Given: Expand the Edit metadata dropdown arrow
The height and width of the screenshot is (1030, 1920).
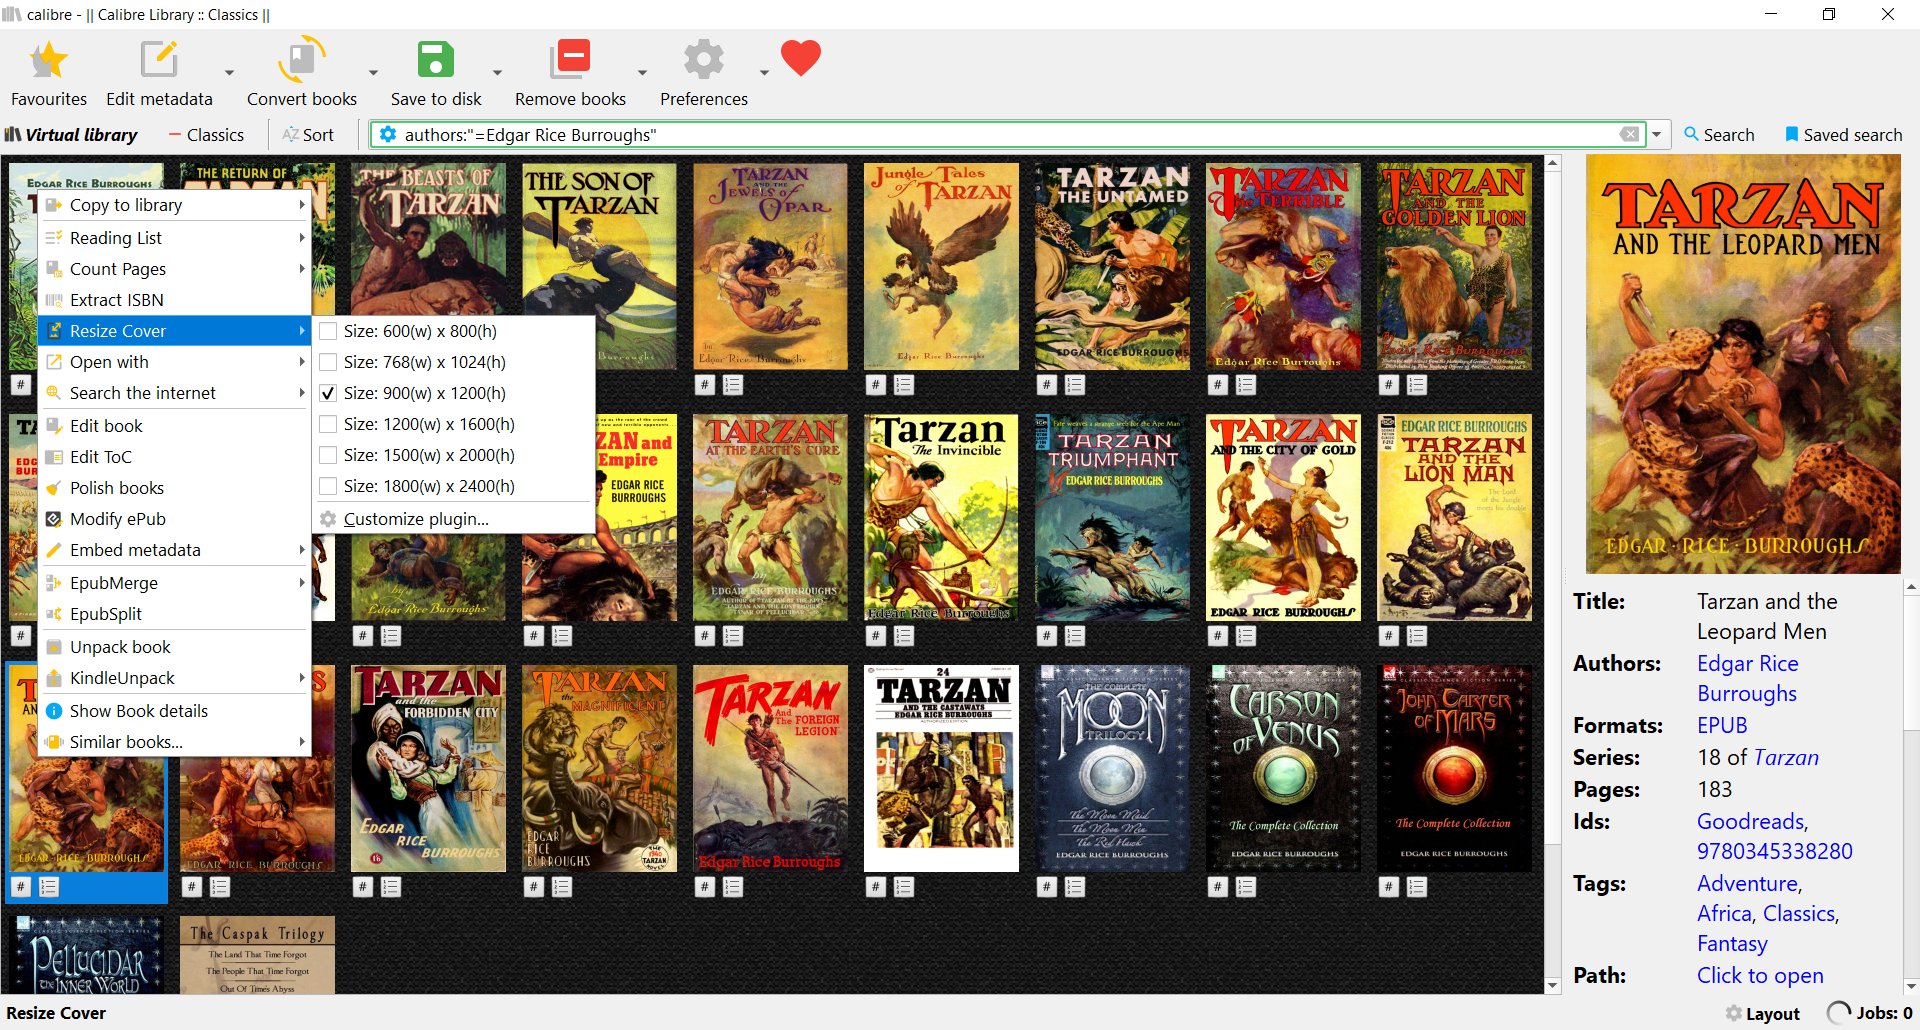Looking at the screenshot, I should (x=229, y=73).
